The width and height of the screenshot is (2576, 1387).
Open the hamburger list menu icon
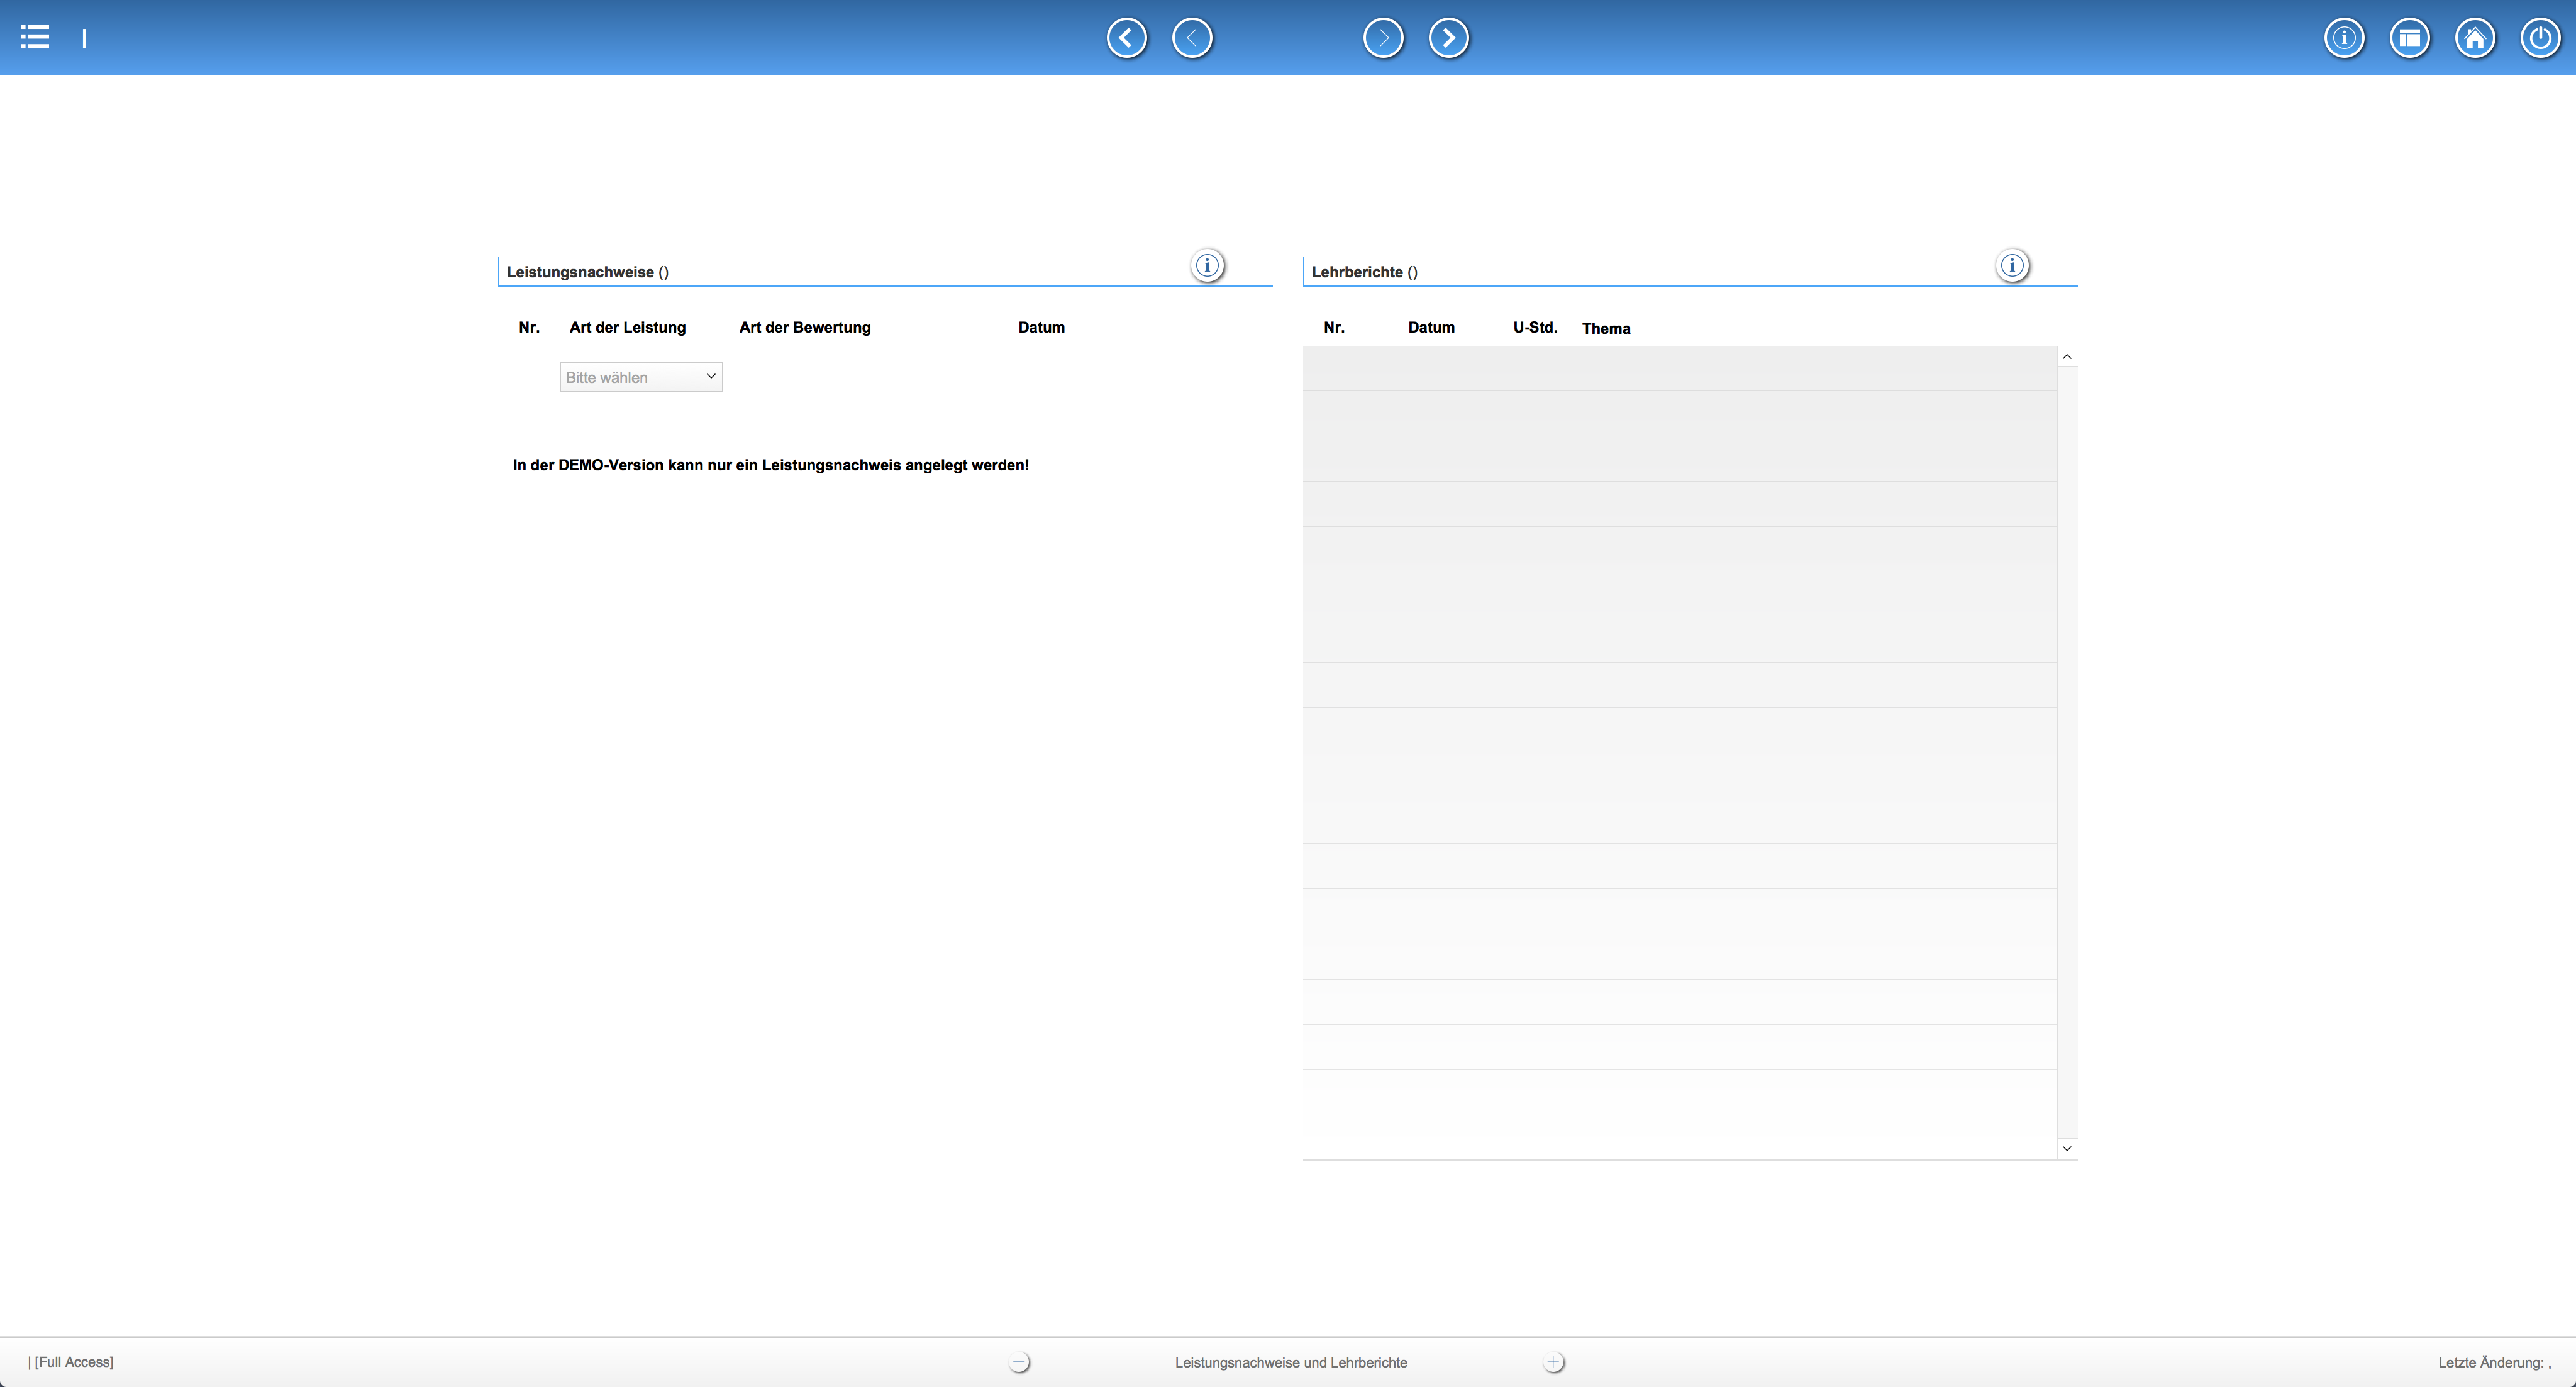coord(35,38)
